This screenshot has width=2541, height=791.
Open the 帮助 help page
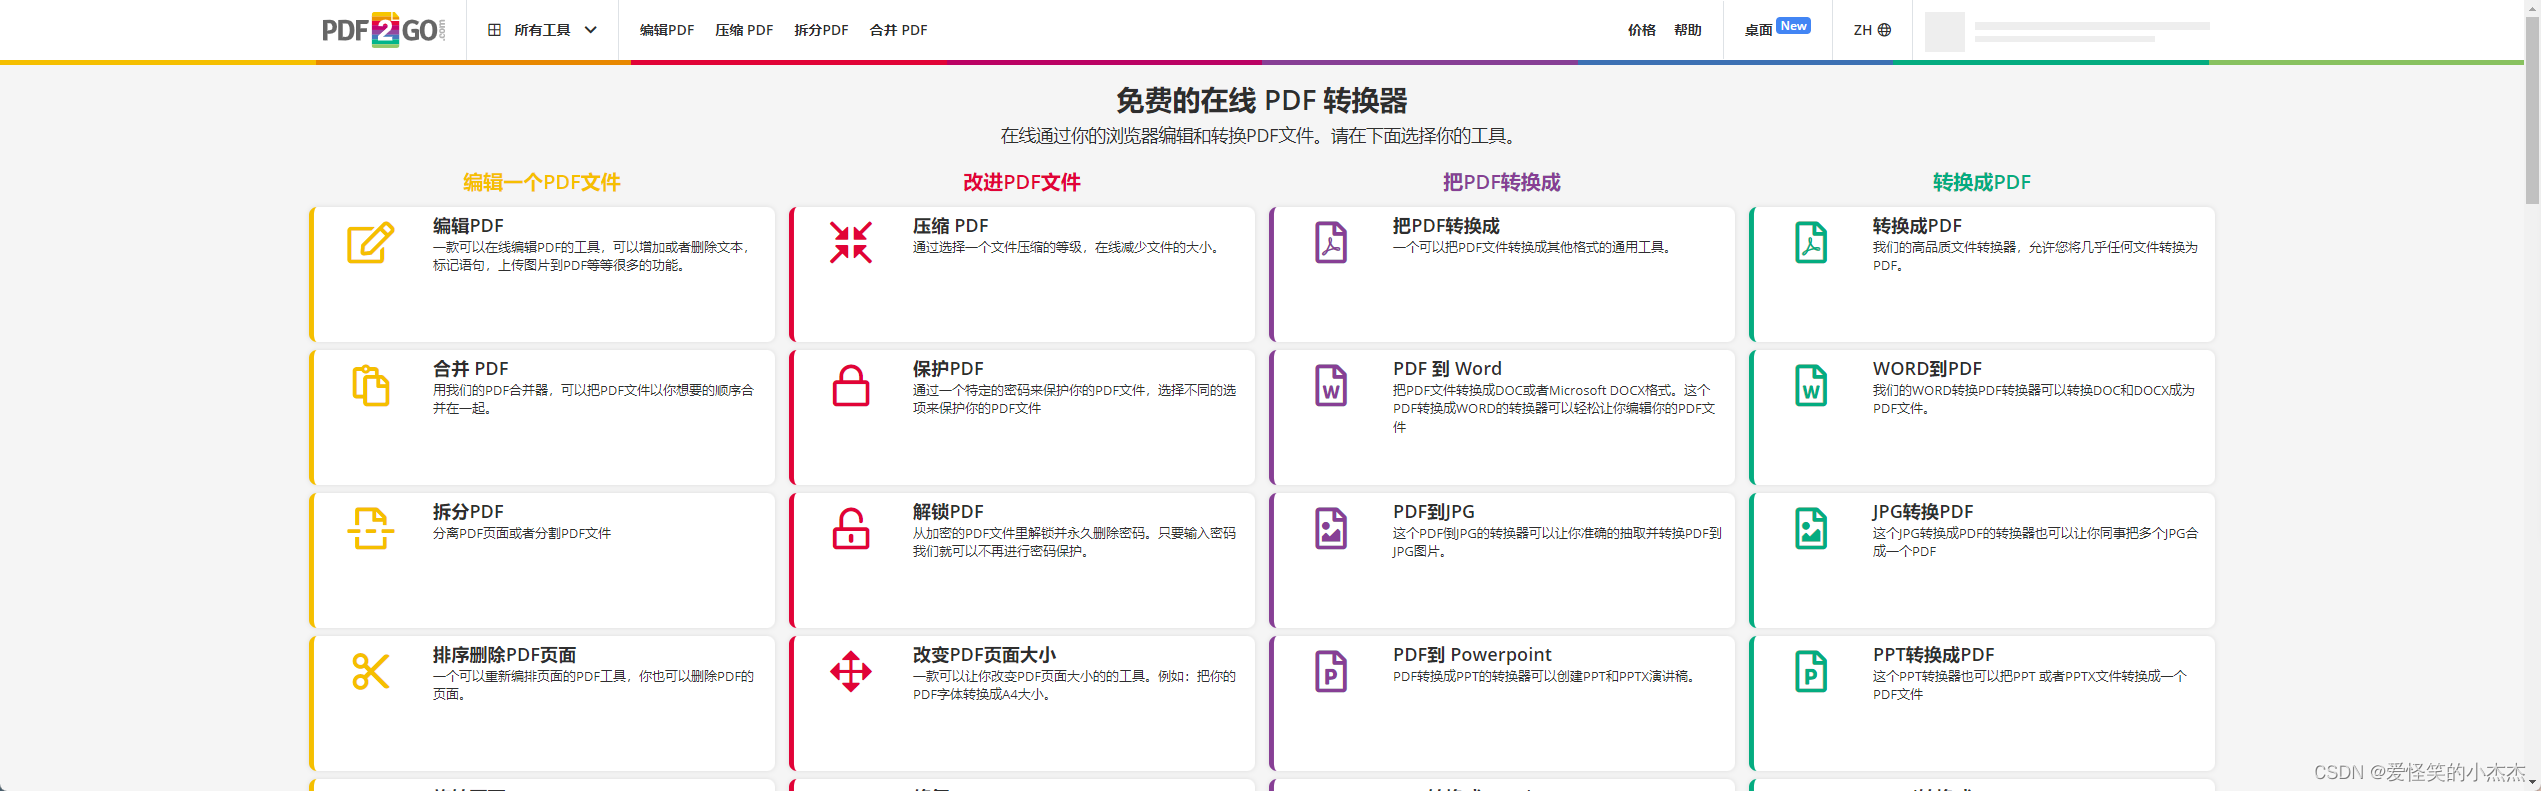[1688, 30]
